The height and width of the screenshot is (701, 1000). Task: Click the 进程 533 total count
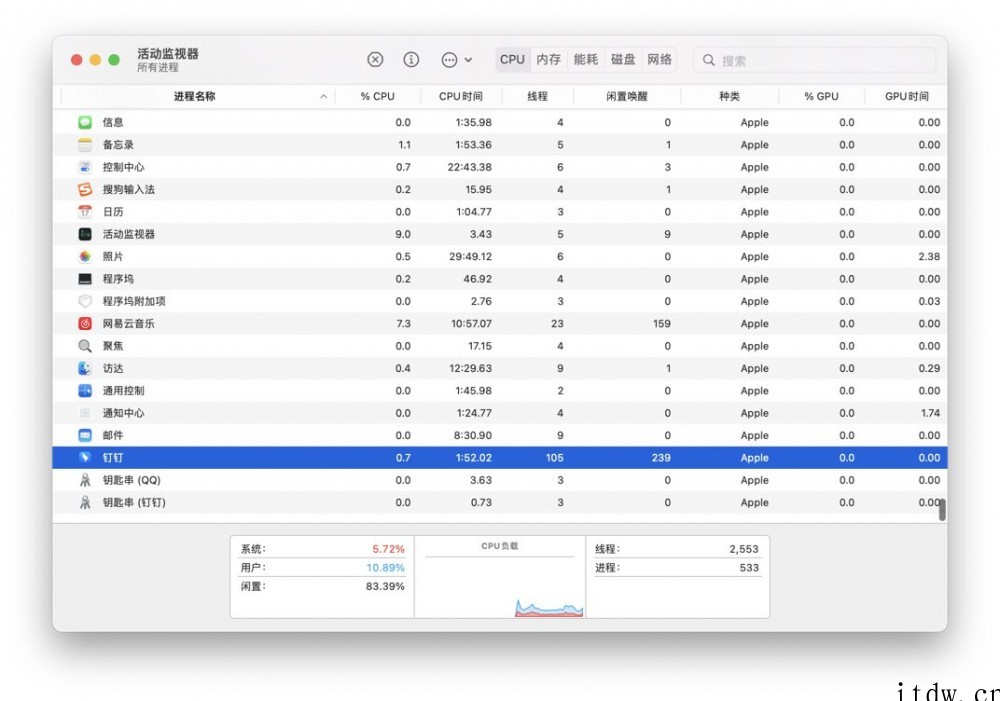(x=677, y=567)
